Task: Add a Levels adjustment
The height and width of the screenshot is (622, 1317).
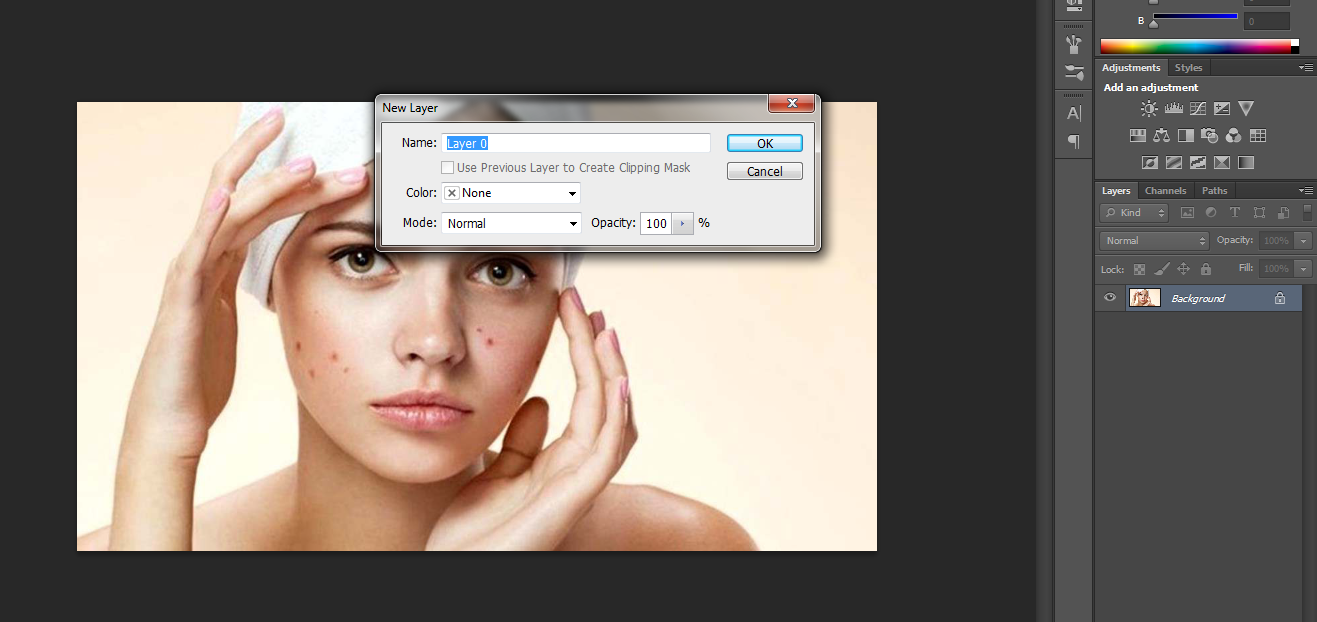Action: pyautogui.click(x=1173, y=109)
